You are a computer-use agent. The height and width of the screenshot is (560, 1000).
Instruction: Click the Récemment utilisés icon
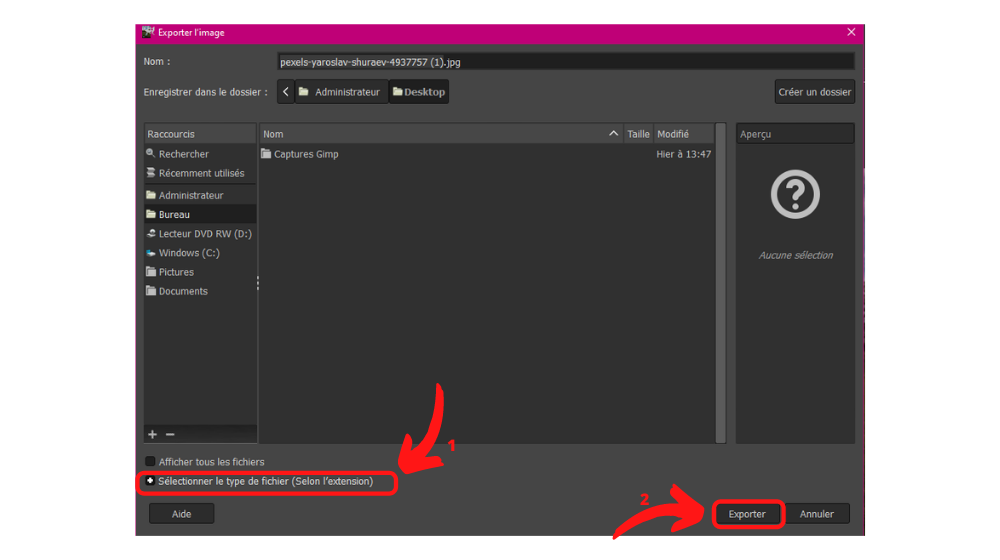click(x=151, y=173)
